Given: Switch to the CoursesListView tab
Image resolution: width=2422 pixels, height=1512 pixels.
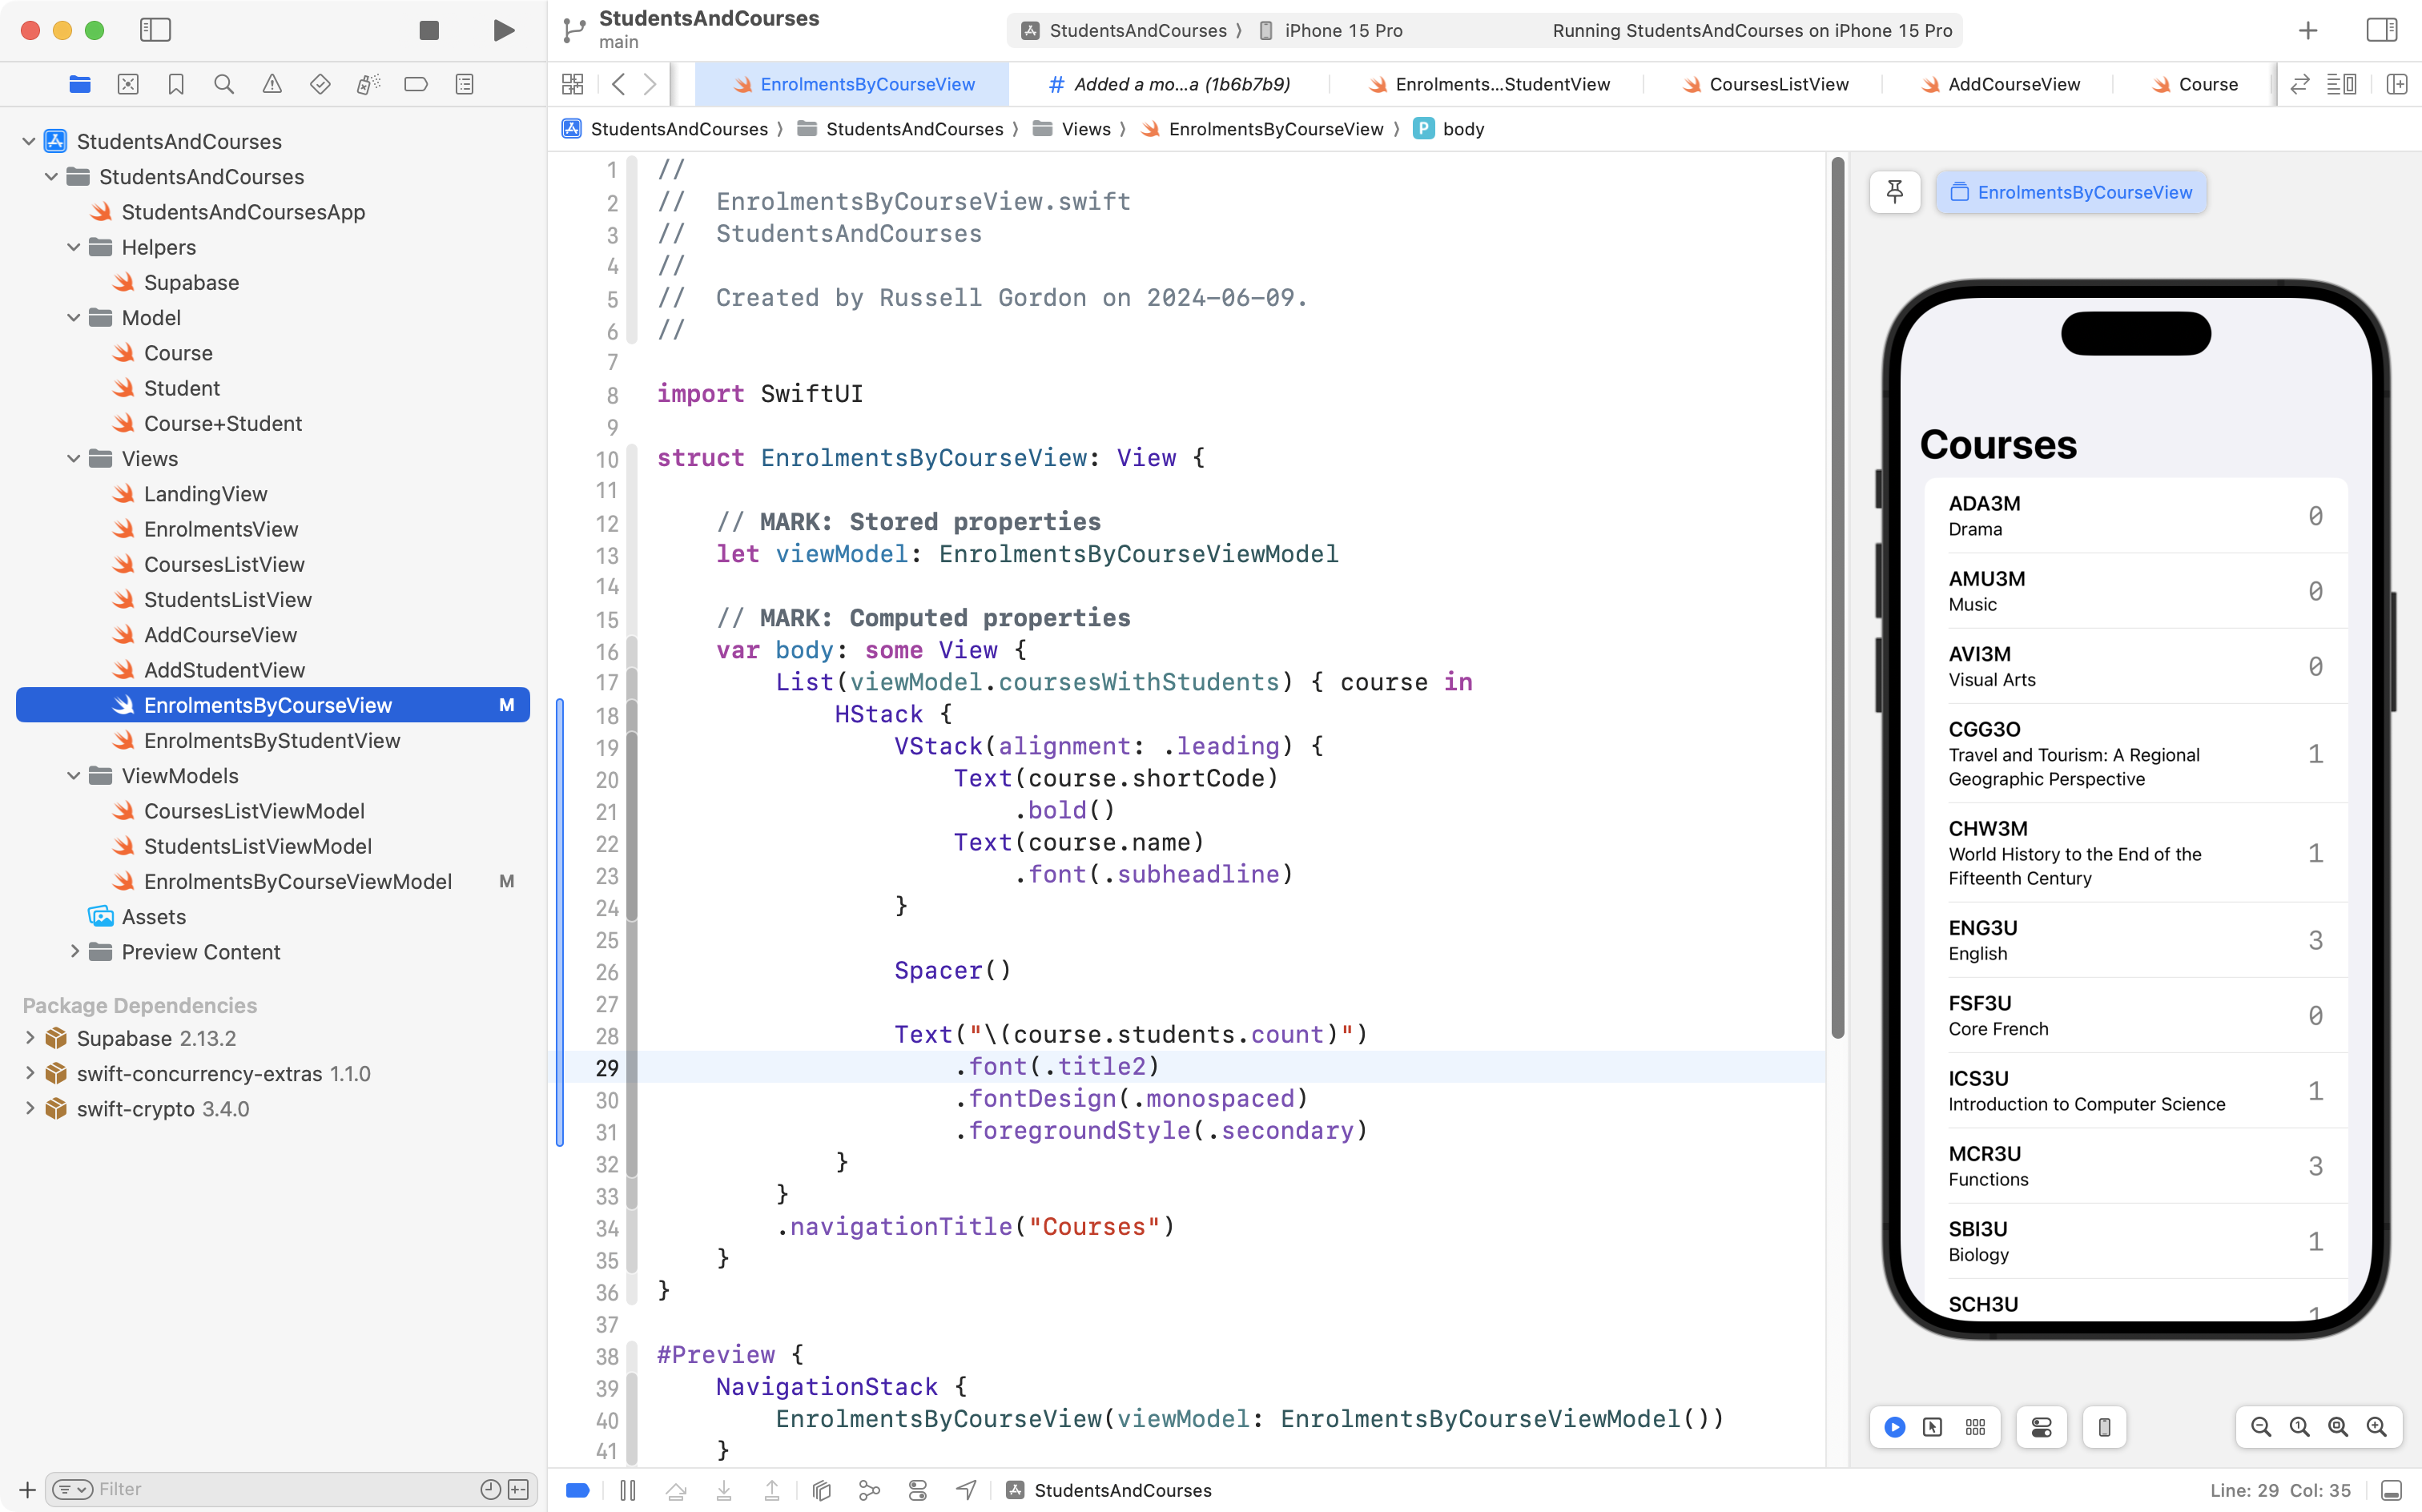Looking at the screenshot, I should point(1779,84).
